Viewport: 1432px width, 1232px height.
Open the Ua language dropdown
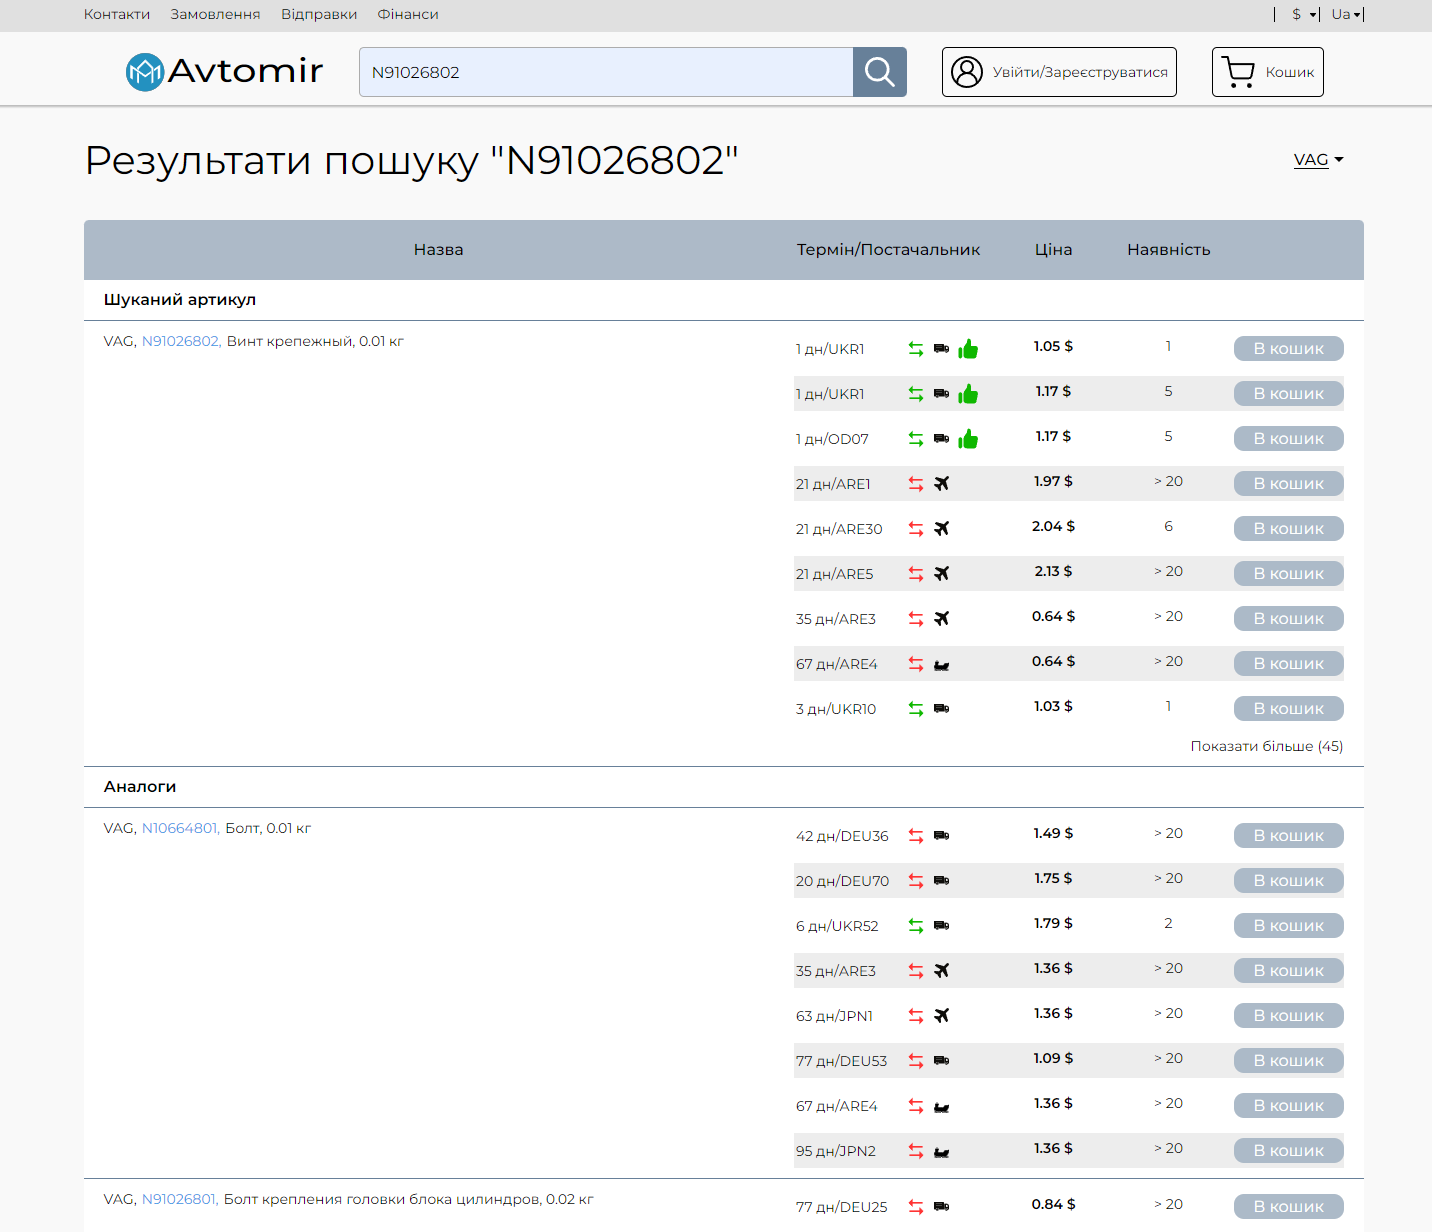(x=1346, y=14)
